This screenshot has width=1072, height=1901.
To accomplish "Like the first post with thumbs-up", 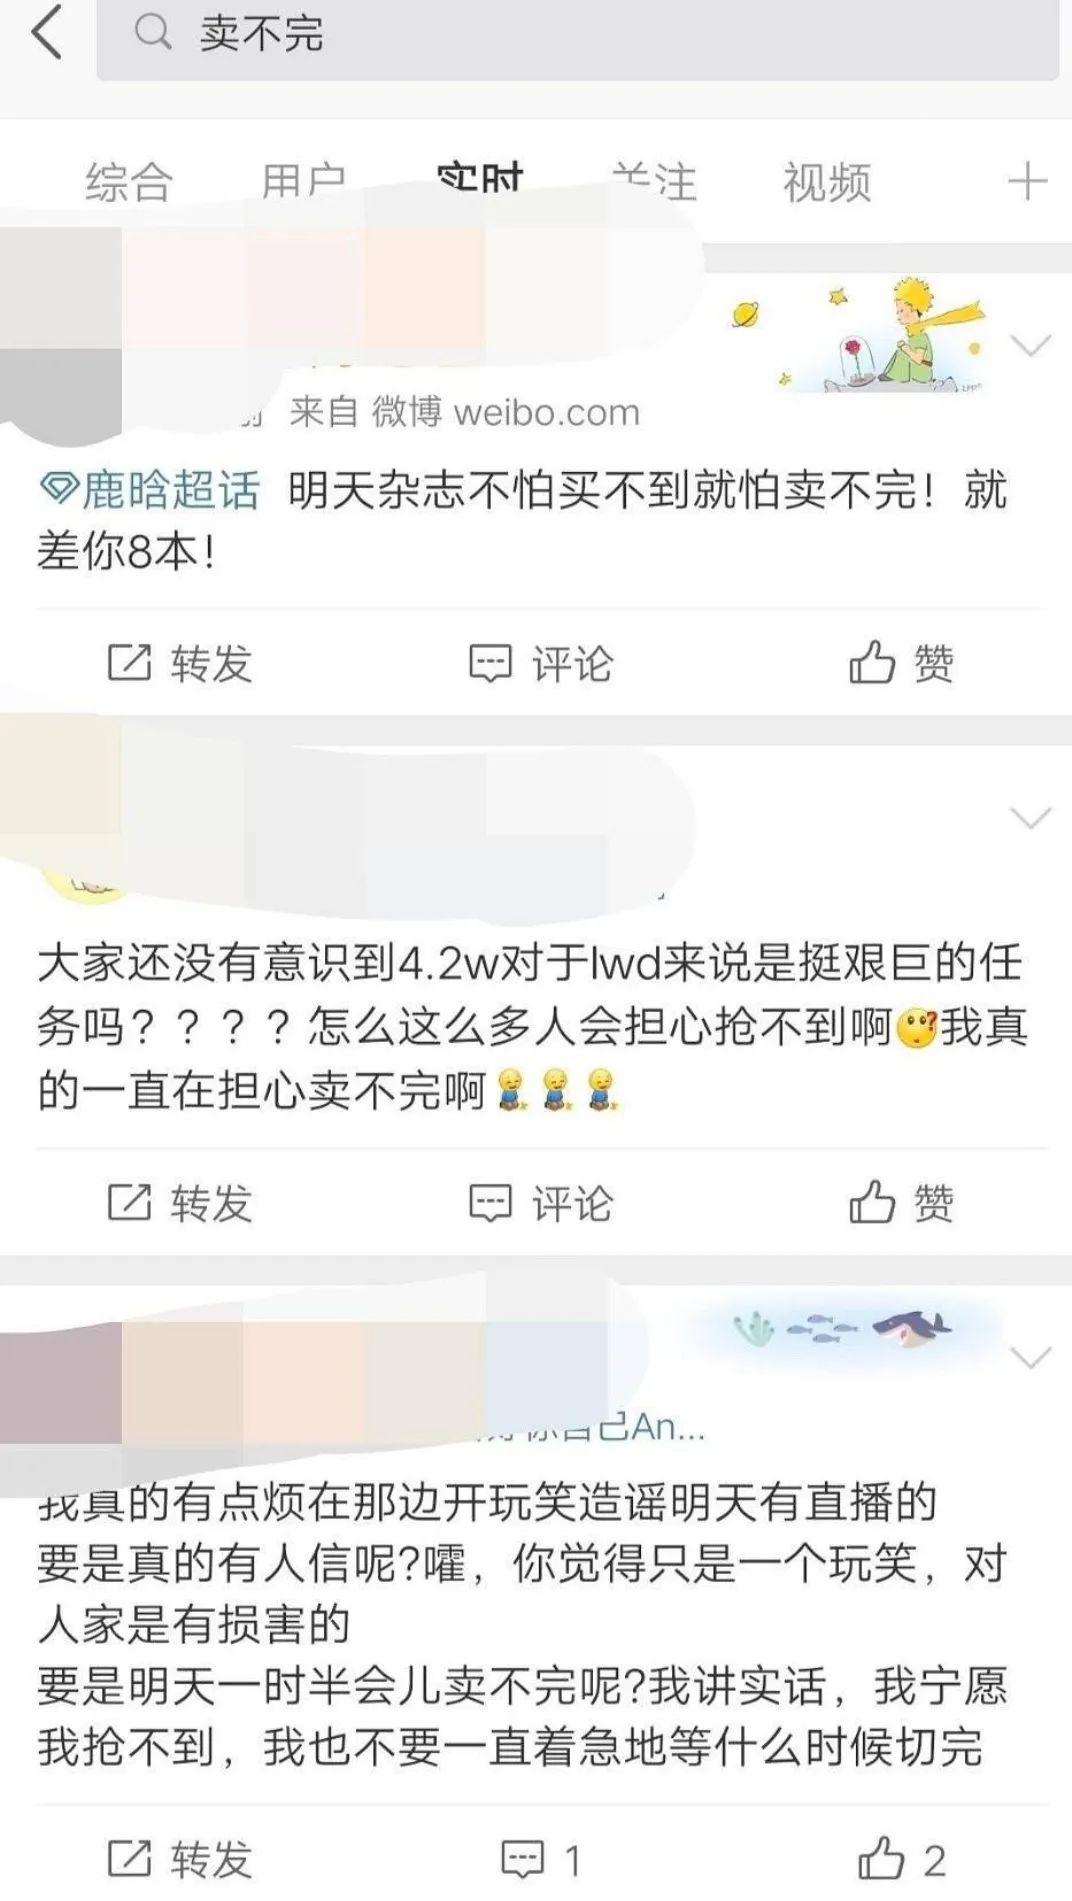I will pyautogui.click(x=901, y=662).
